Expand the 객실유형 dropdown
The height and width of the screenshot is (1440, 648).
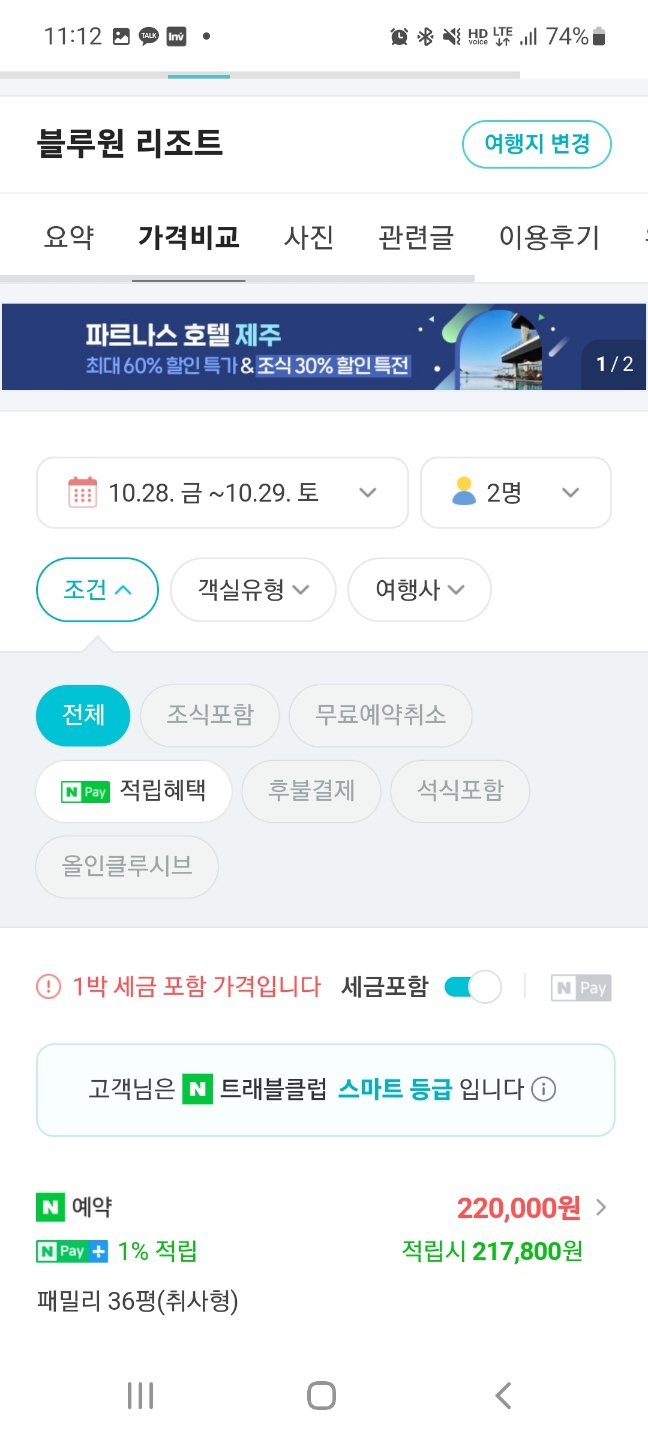coord(253,589)
